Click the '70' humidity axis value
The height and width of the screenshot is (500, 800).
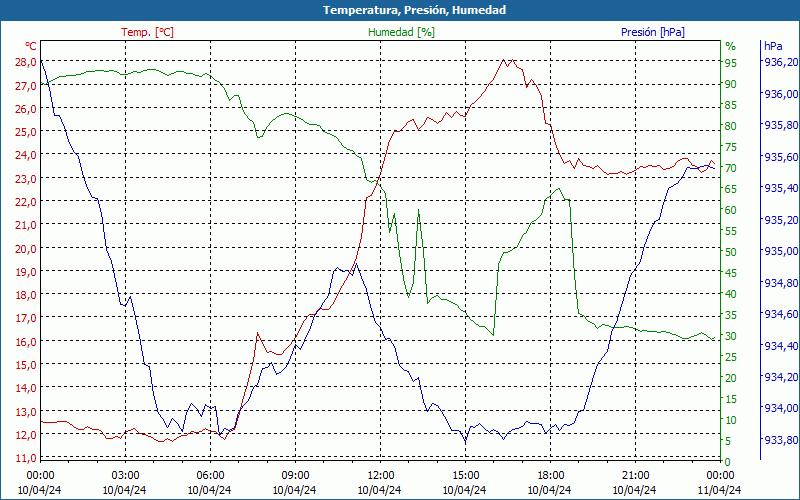pyautogui.click(x=731, y=168)
